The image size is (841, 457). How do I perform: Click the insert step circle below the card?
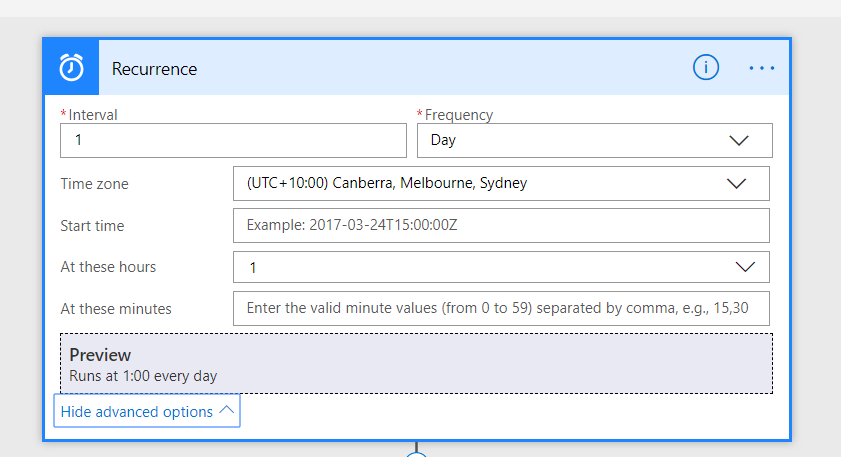416,453
